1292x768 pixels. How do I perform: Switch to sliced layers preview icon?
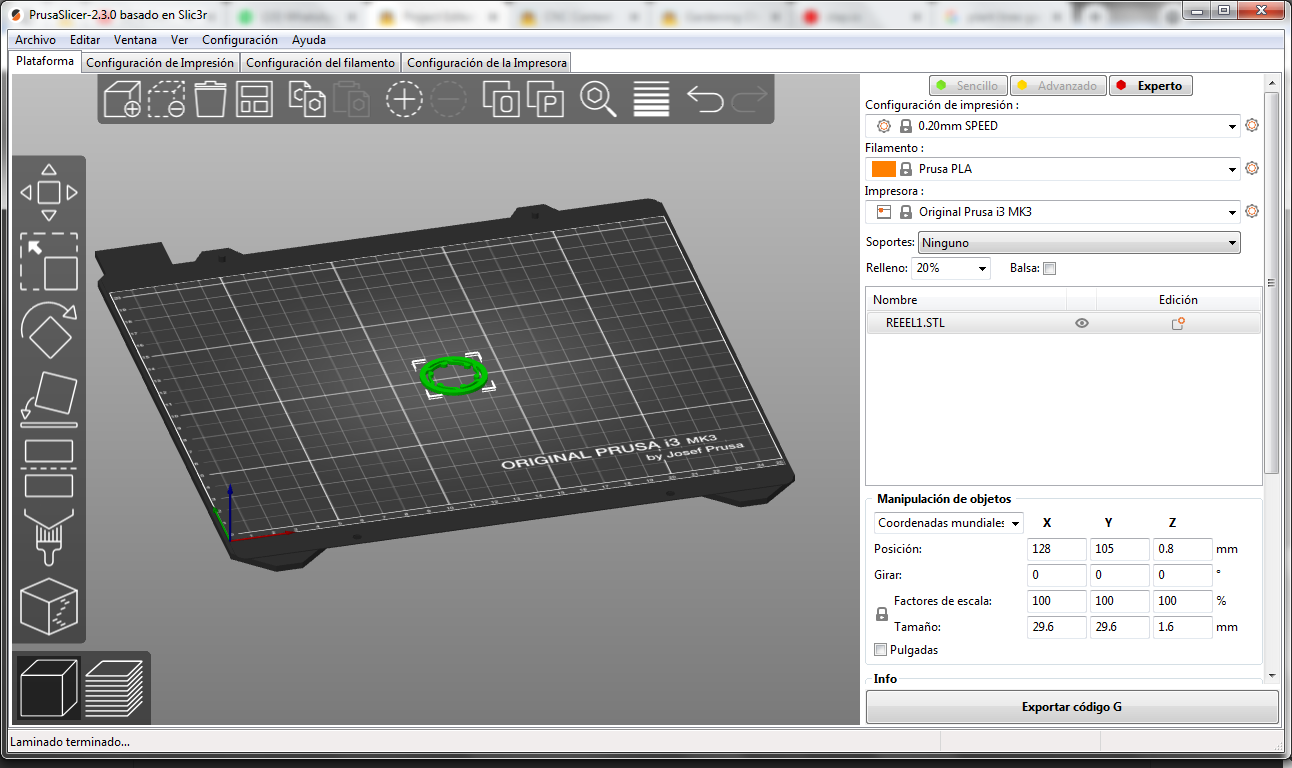pos(115,689)
